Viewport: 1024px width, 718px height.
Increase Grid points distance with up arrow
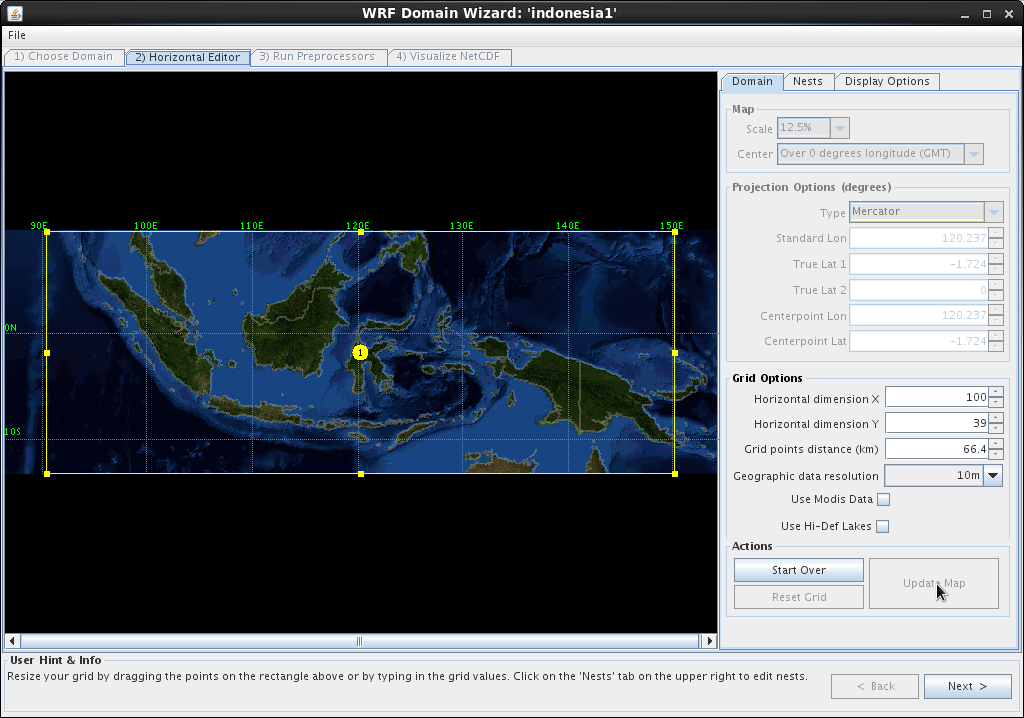995,444
